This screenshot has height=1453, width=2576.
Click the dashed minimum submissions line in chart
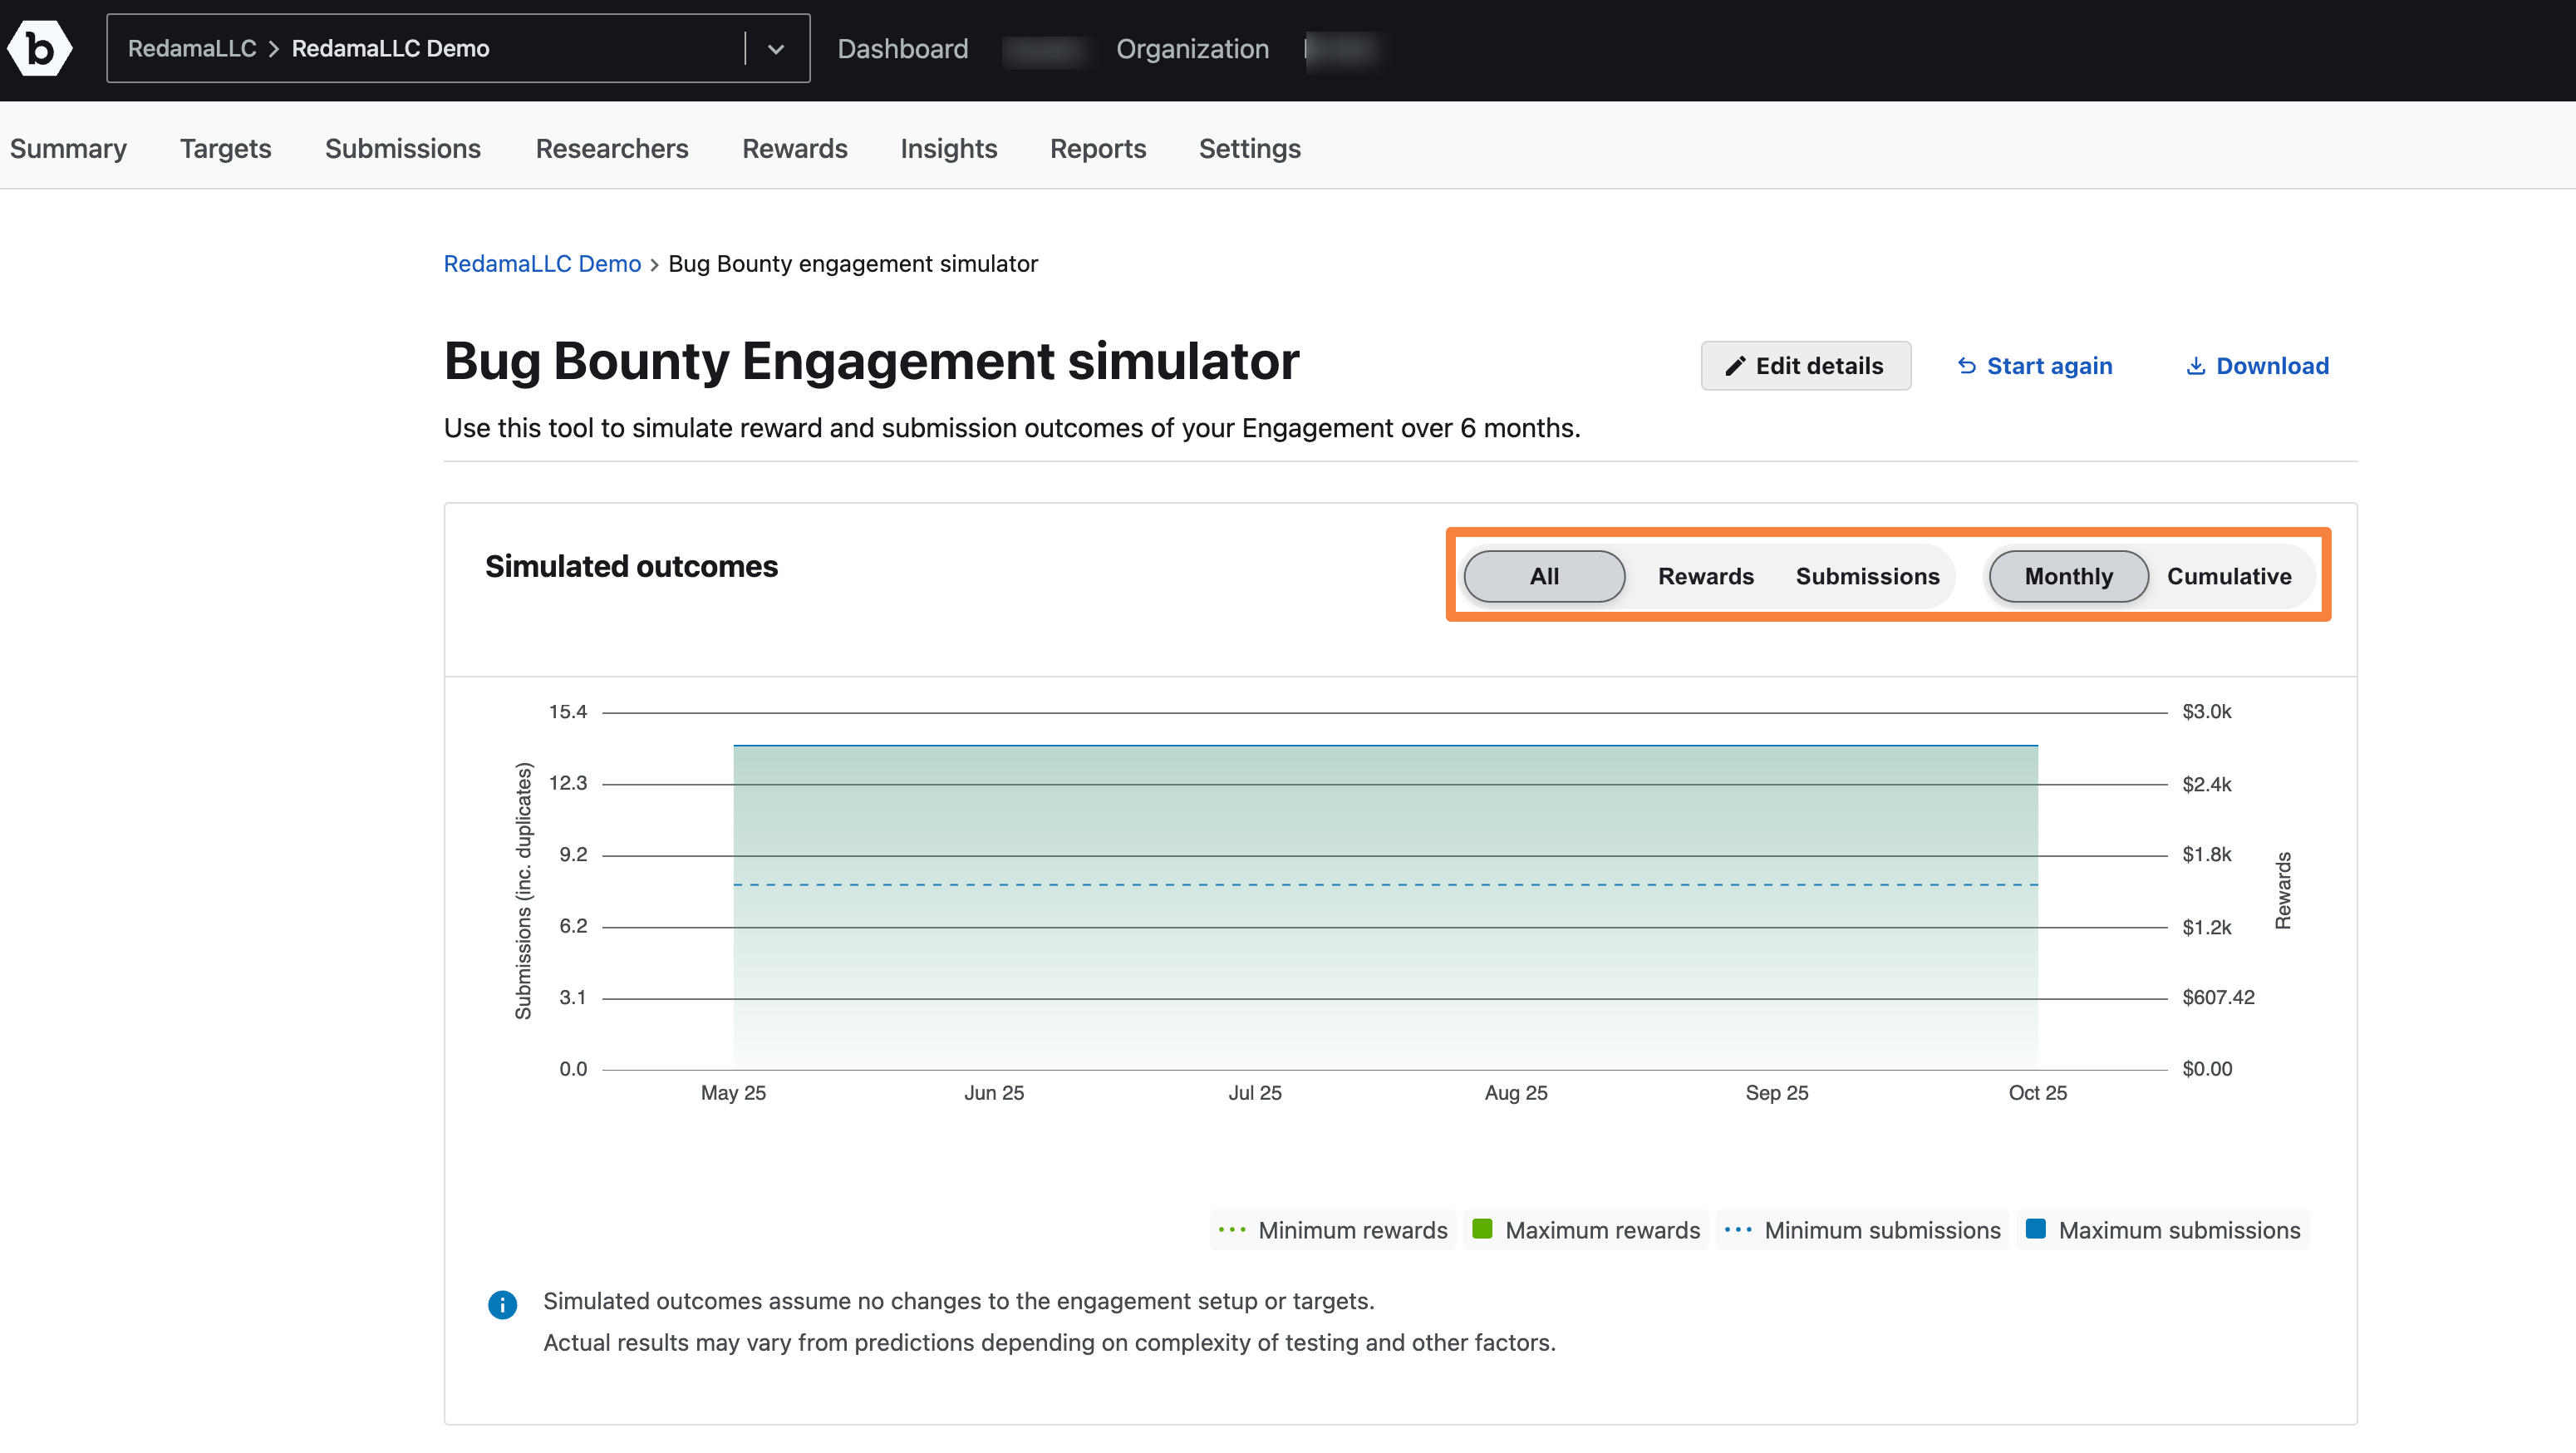(x=1385, y=885)
